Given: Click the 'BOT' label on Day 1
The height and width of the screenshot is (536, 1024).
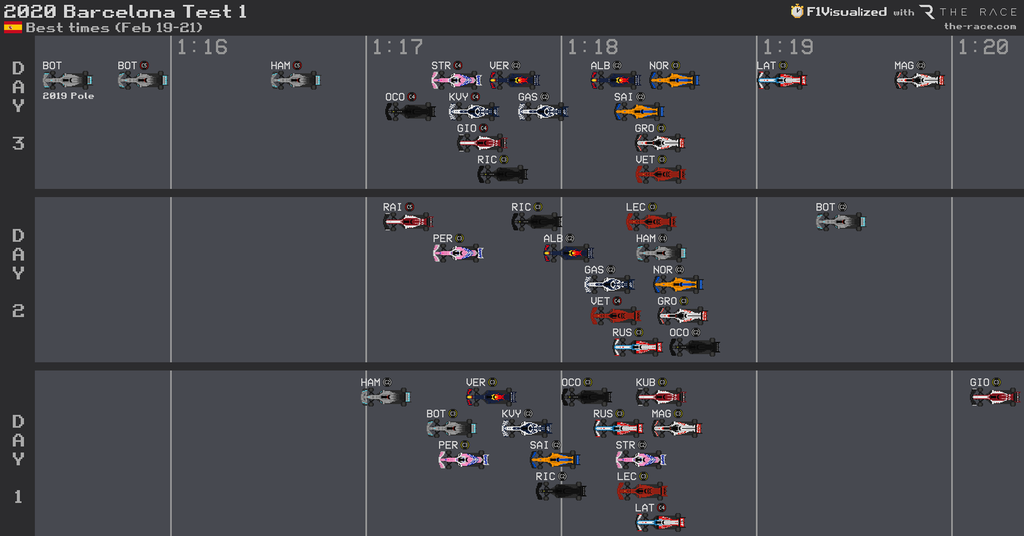Looking at the screenshot, I should pyautogui.click(x=436, y=413).
